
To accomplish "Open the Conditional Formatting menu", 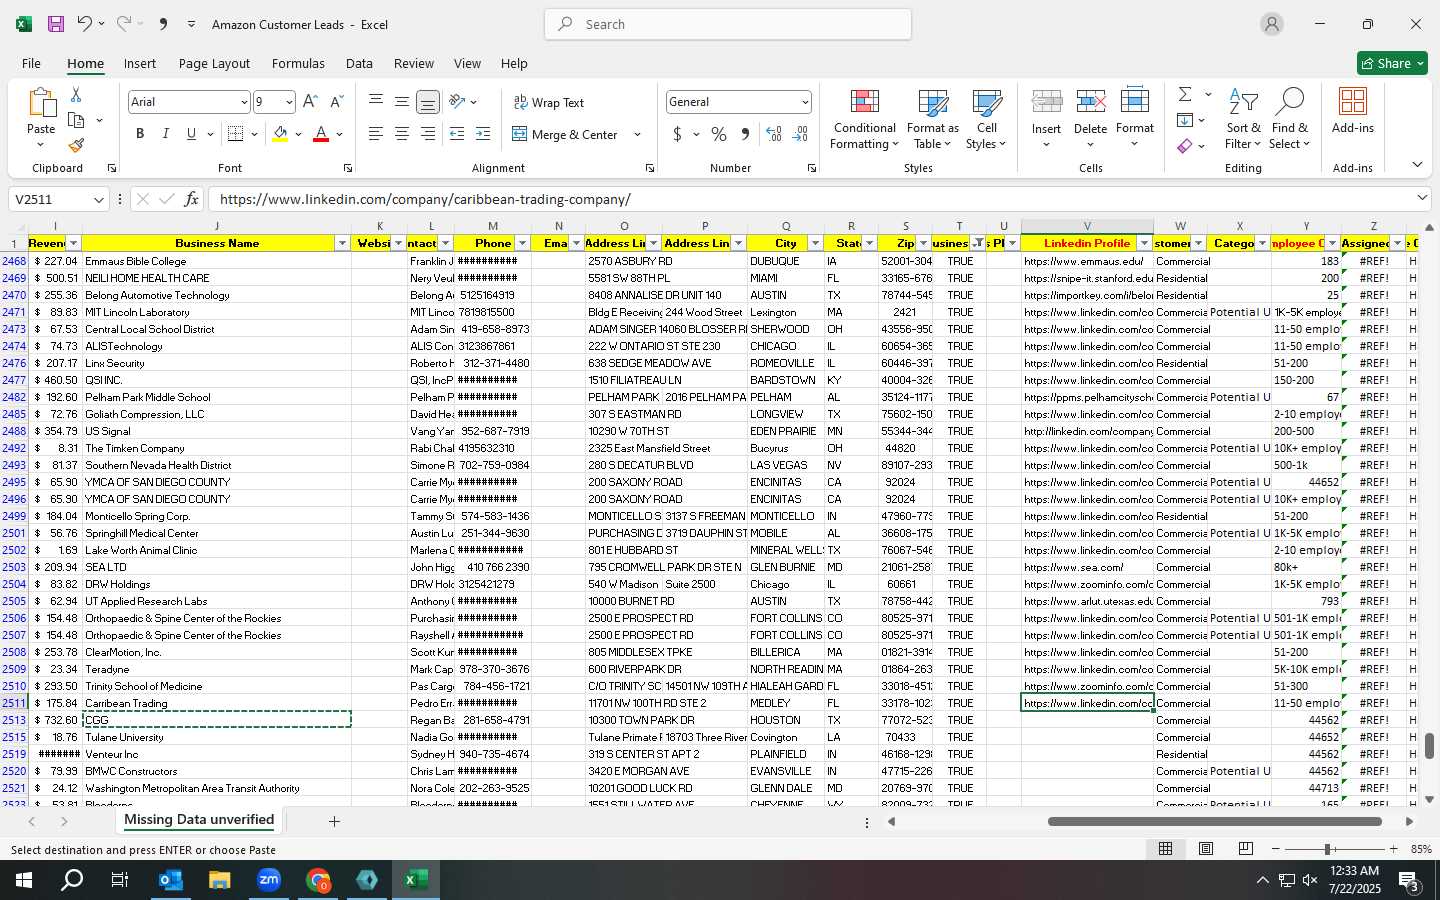I will click(x=864, y=120).
